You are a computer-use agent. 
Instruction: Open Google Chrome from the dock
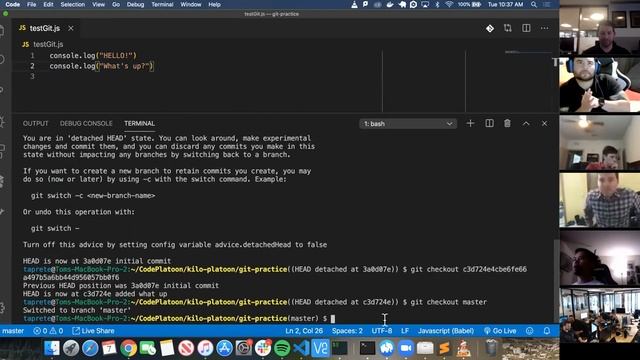coord(129,348)
